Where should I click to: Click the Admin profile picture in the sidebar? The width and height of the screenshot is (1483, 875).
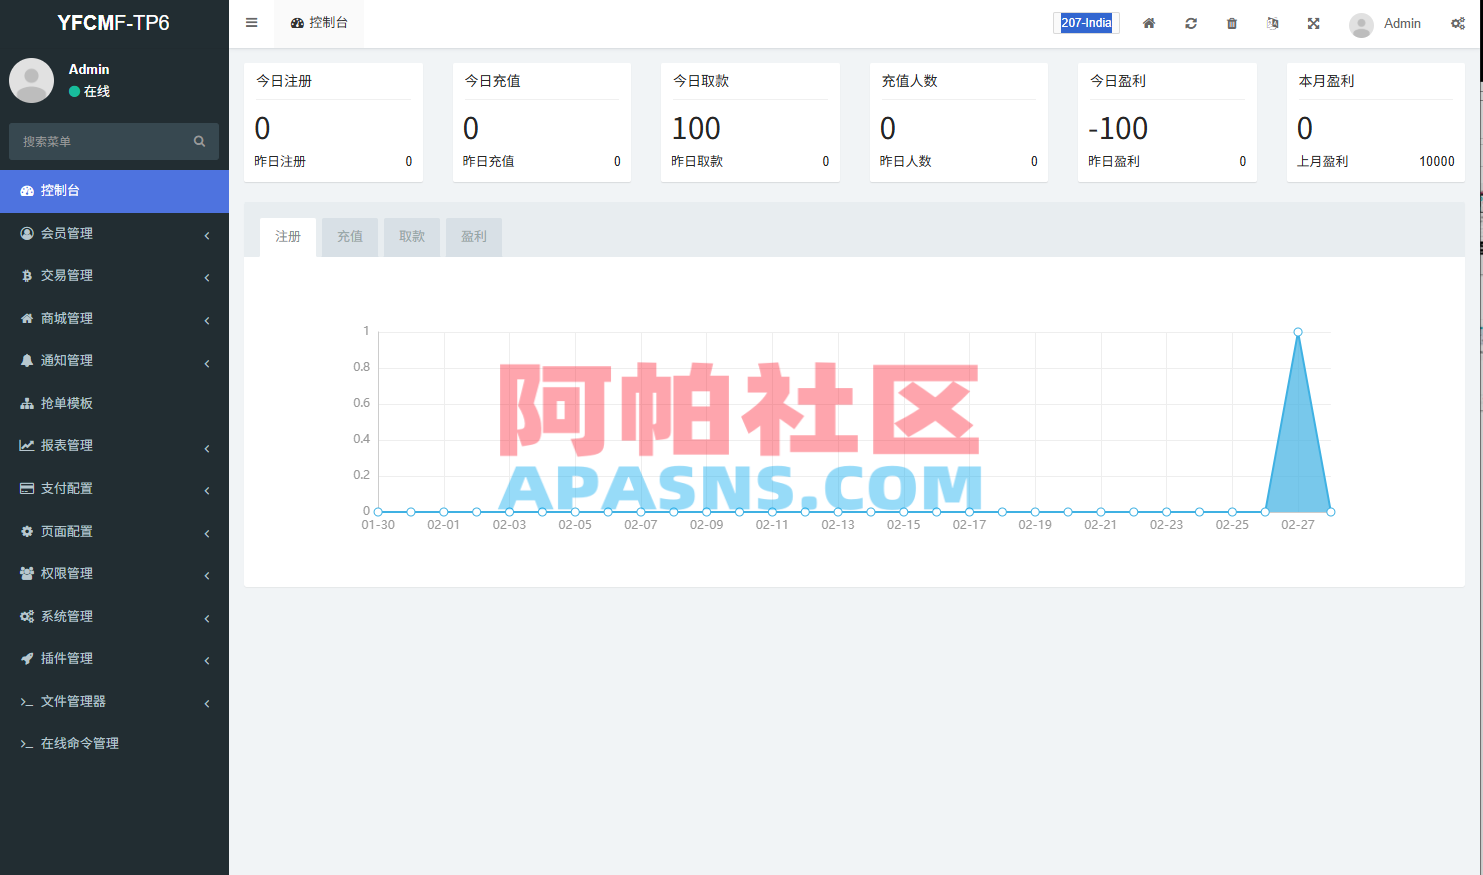pyautogui.click(x=31, y=80)
